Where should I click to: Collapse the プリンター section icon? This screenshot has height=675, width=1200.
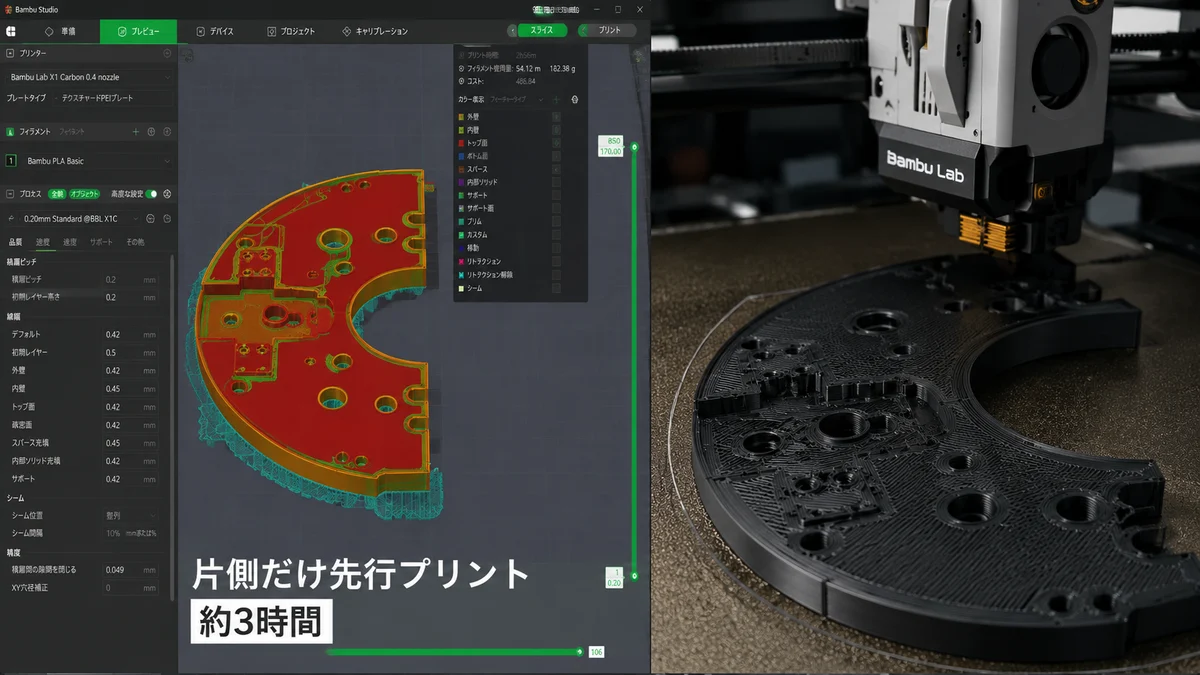[10, 53]
